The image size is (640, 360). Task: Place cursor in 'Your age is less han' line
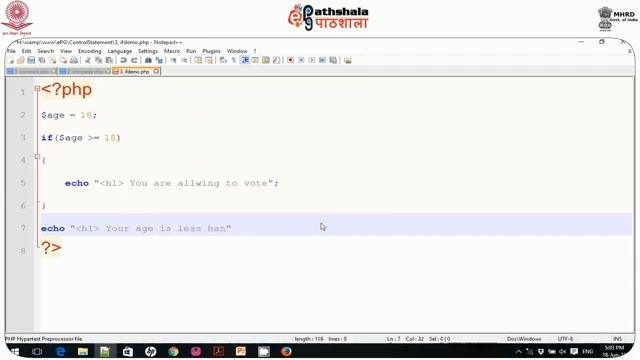[x=136, y=228]
